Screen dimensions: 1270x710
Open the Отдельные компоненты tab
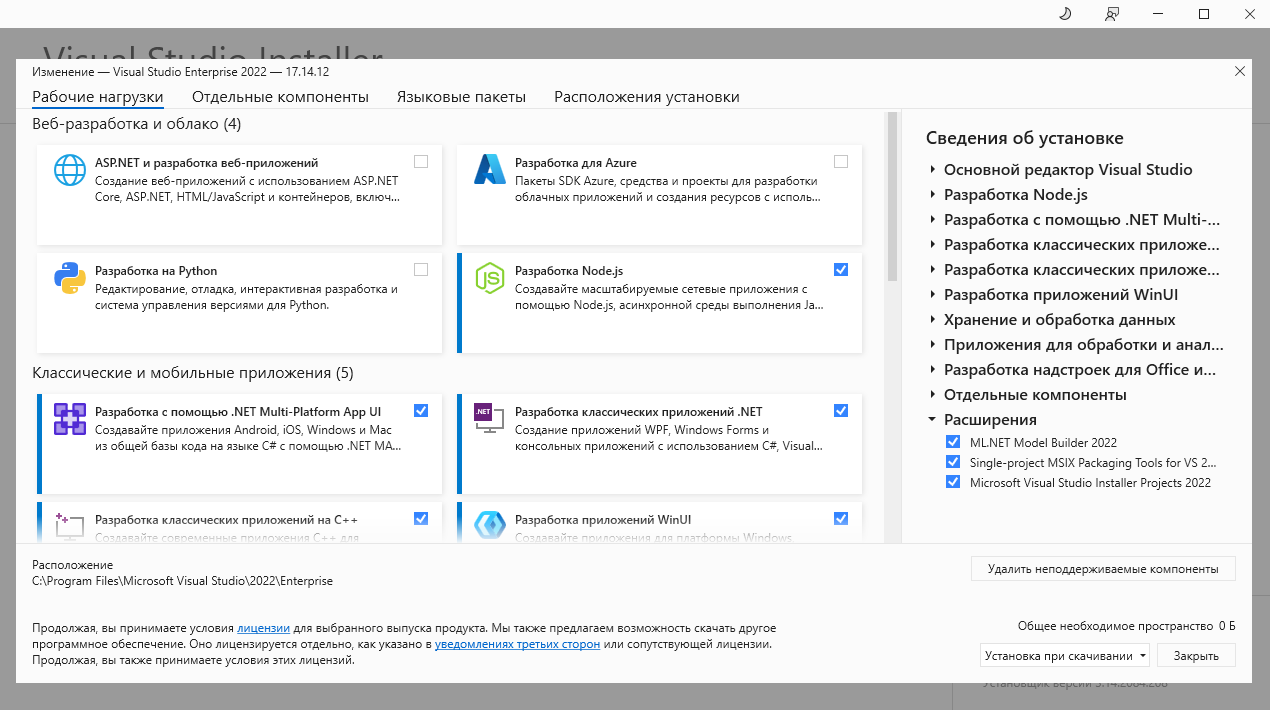pyautogui.click(x=280, y=97)
